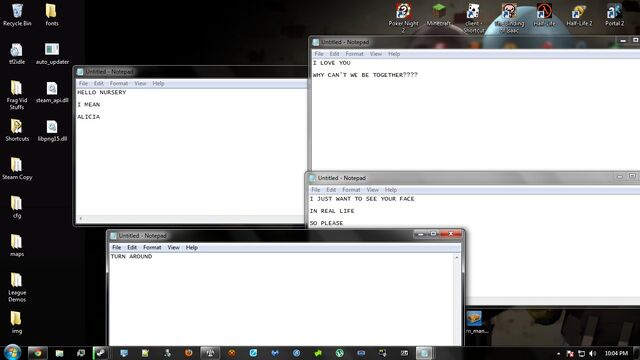Open the network tray icon
Image resolution: width=640 pixels, height=360 pixels.
(x=582, y=353)
